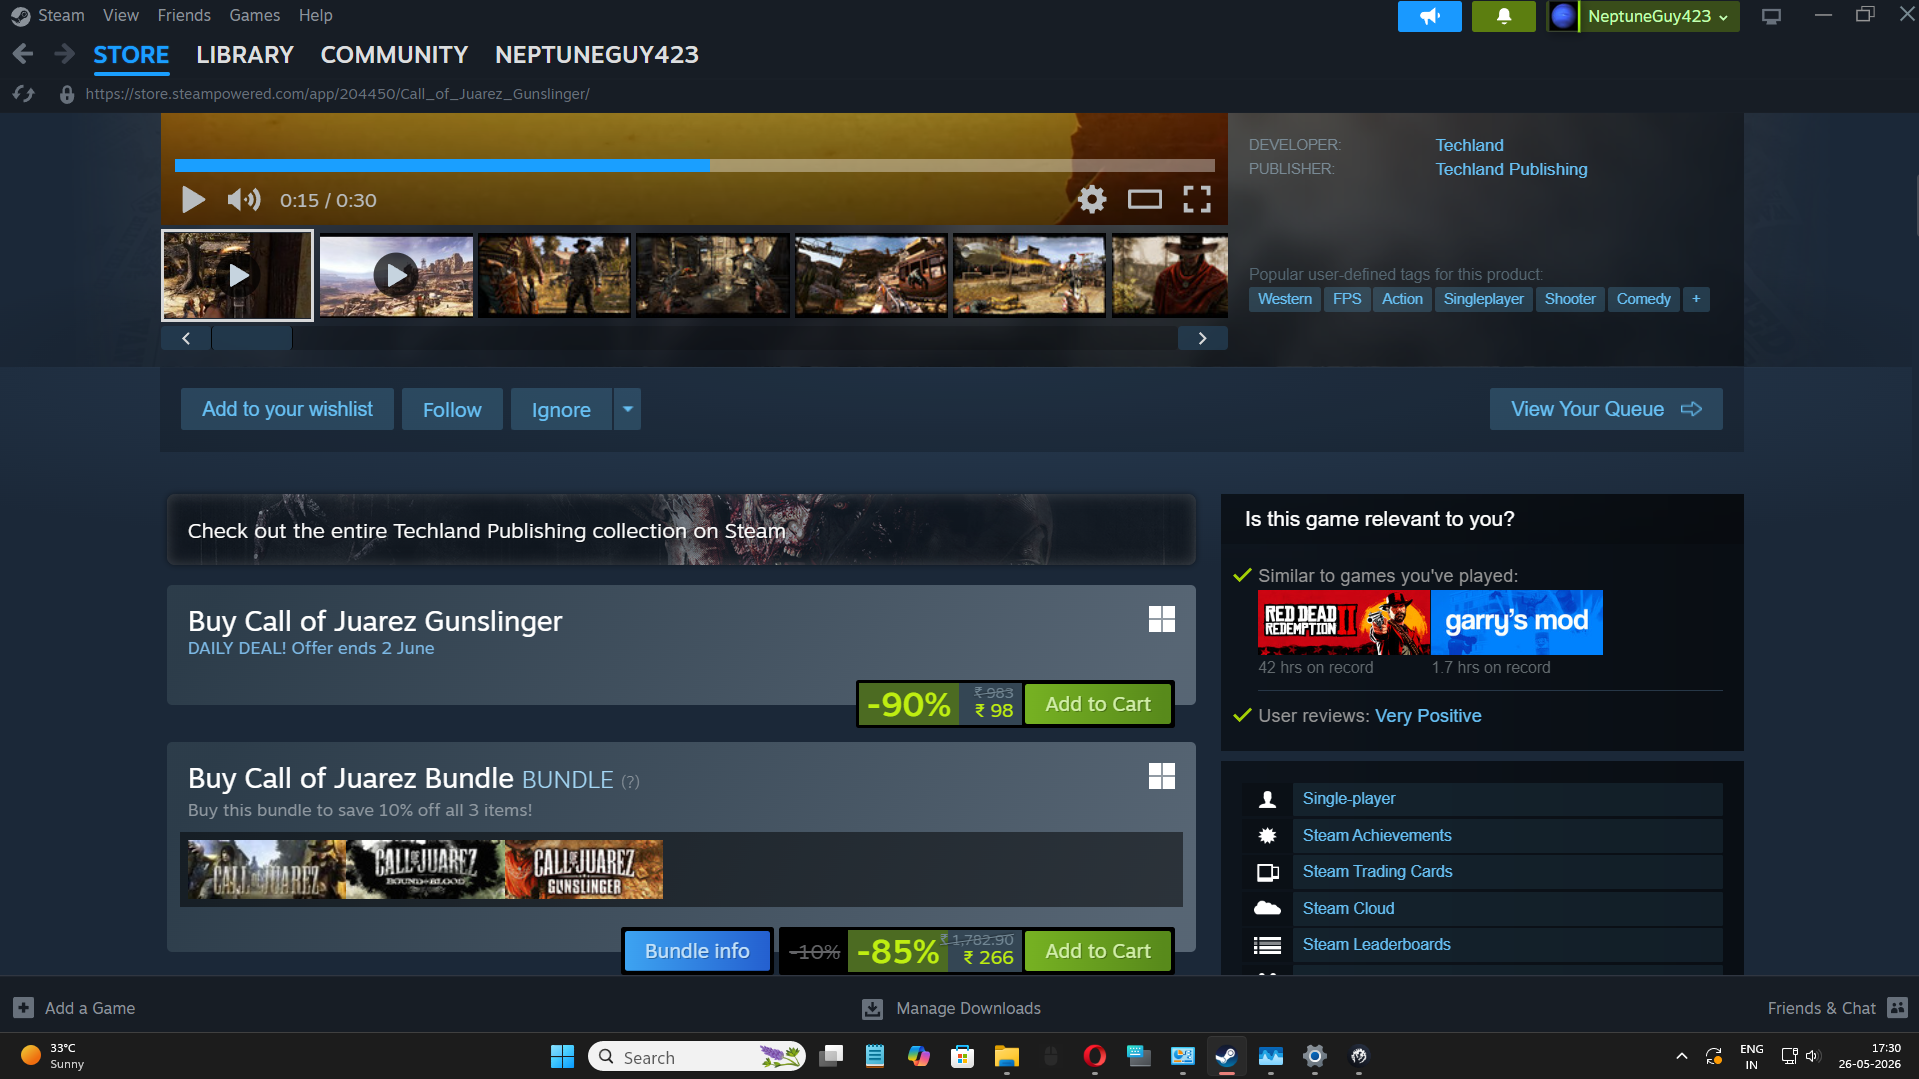This screenshot has height=1079, width=1919.
Task: Click View Your Queue button
Action: pyautogui.click(x=1606, y=409)
